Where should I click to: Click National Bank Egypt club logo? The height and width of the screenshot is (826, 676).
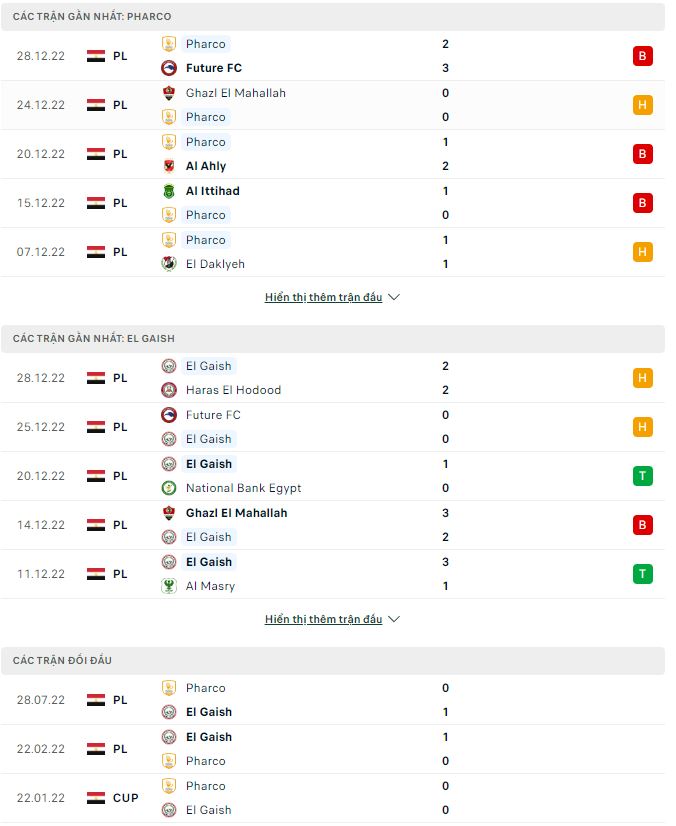pyautogui.click(x=169, y=488)
